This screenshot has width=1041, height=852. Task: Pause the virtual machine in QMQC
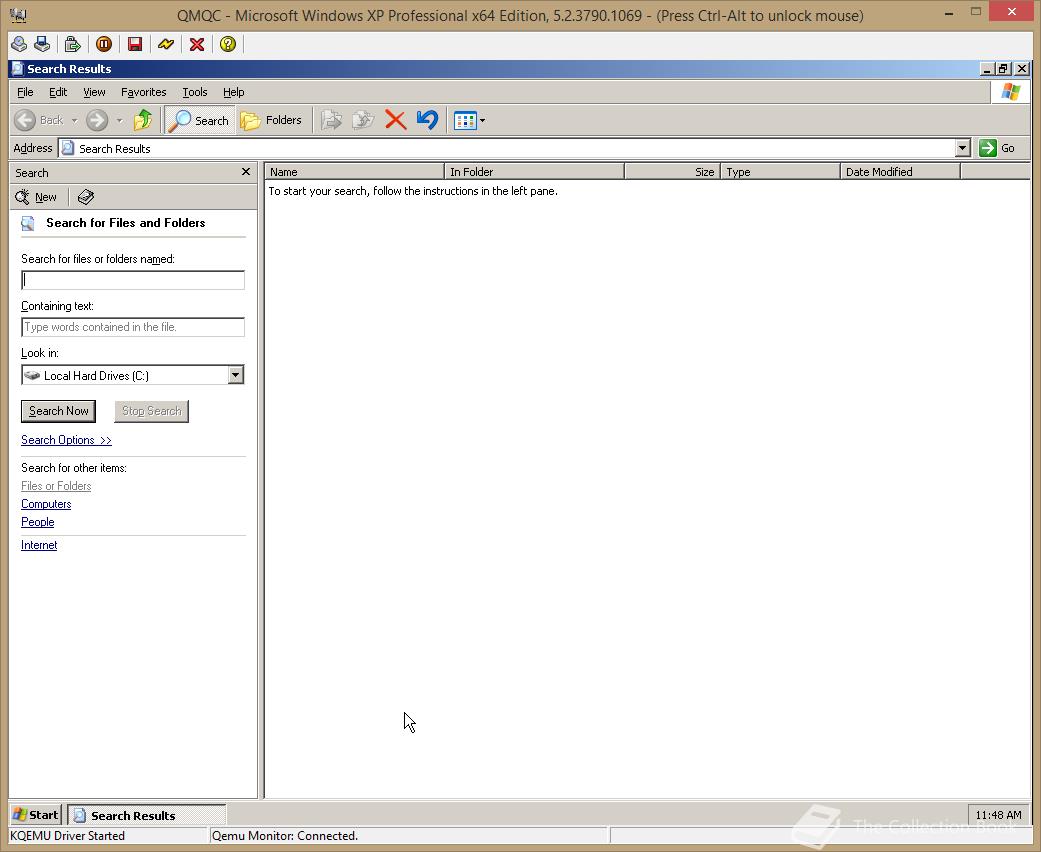104,44
